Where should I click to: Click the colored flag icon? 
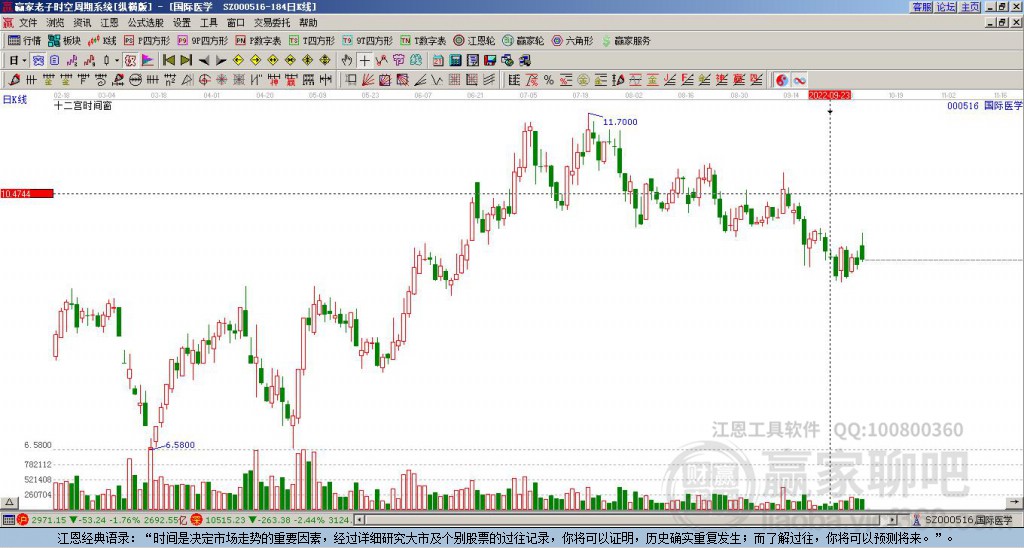(148, 61)
